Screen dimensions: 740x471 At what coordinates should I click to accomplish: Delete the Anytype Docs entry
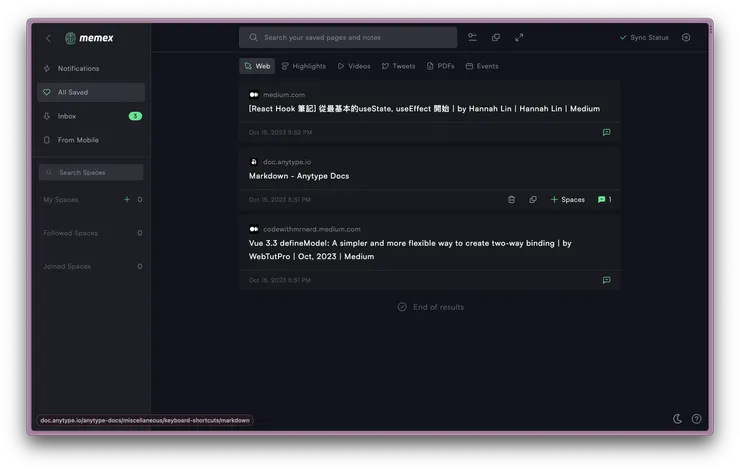point(512,200)
